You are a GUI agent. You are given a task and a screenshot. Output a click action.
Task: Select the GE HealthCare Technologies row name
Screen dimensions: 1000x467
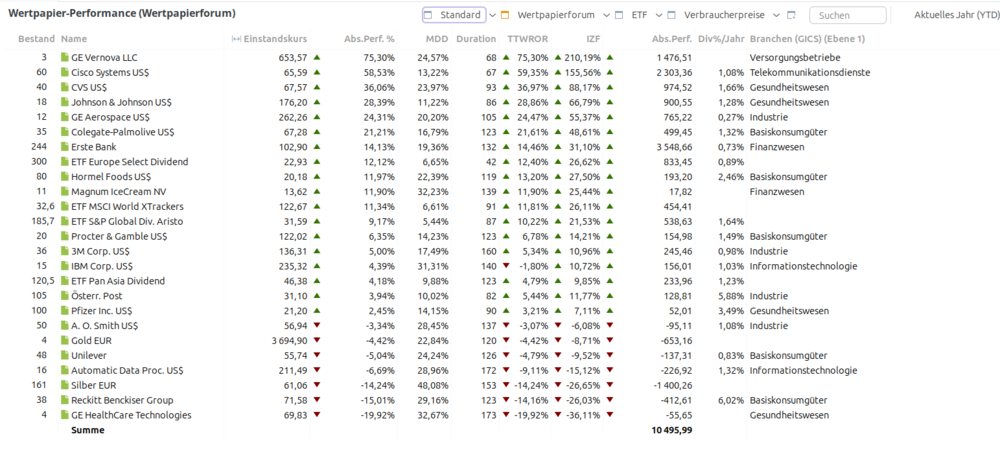(x=131, y=415)
